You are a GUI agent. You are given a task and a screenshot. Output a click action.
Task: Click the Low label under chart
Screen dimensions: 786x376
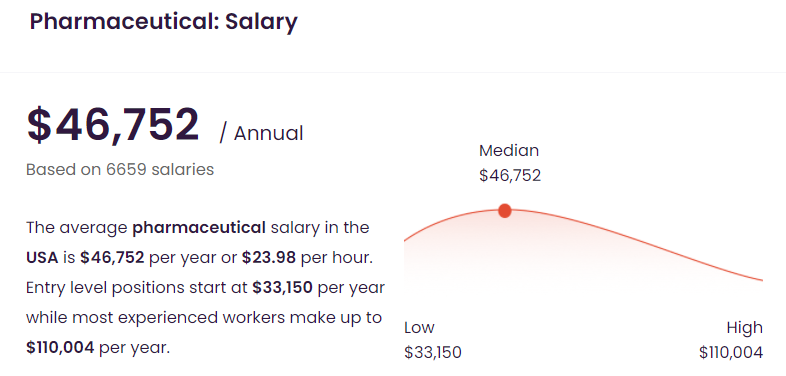tap(419, 328)
